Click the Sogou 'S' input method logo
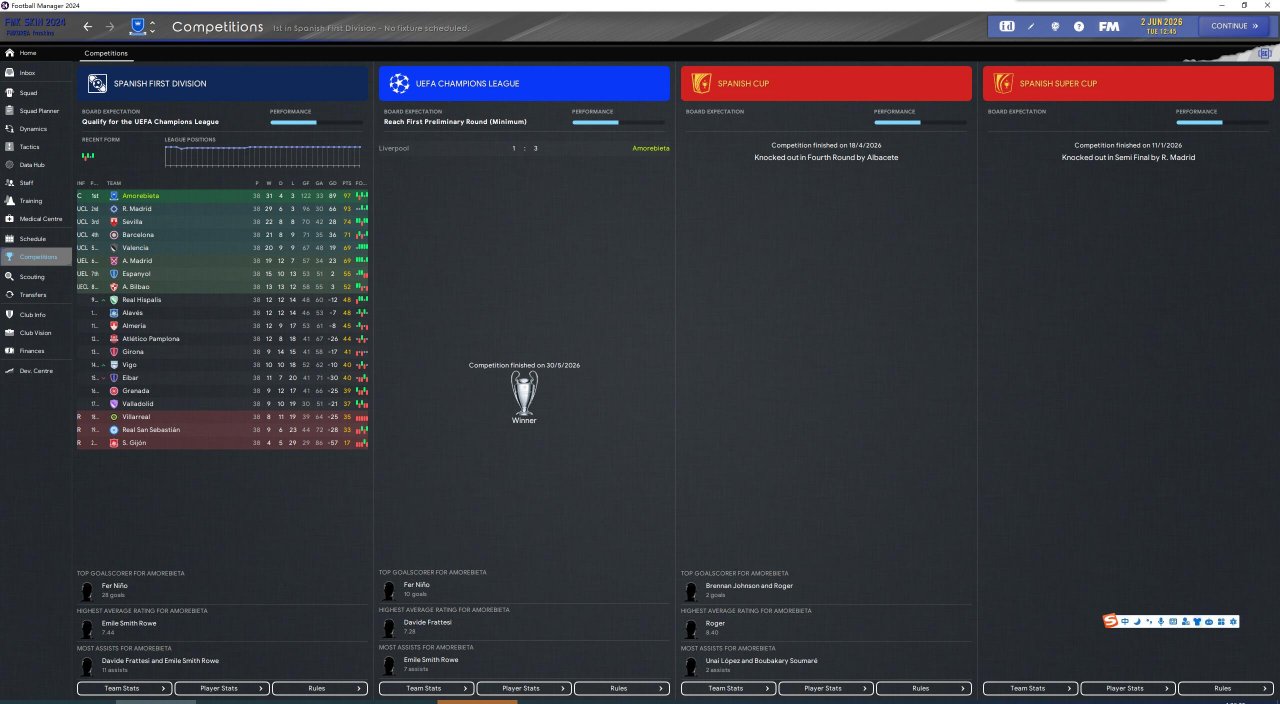This screenshot has width=1280, height=704. [1110, 622]
